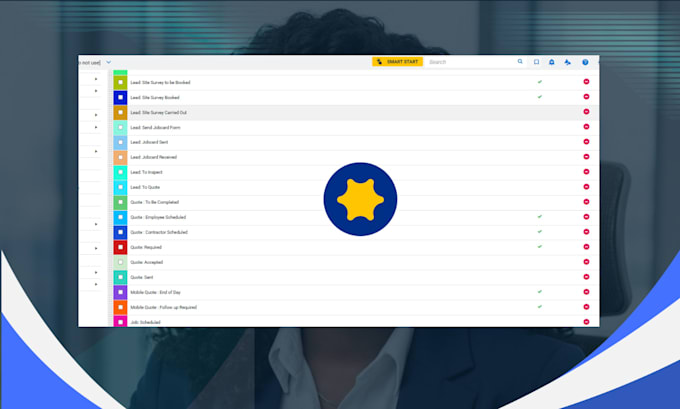Click orange-brown swatch of 'Lead: Site Survey Carried Out'
The width and height of the screenshot is (680, 409).
(121, 112)
